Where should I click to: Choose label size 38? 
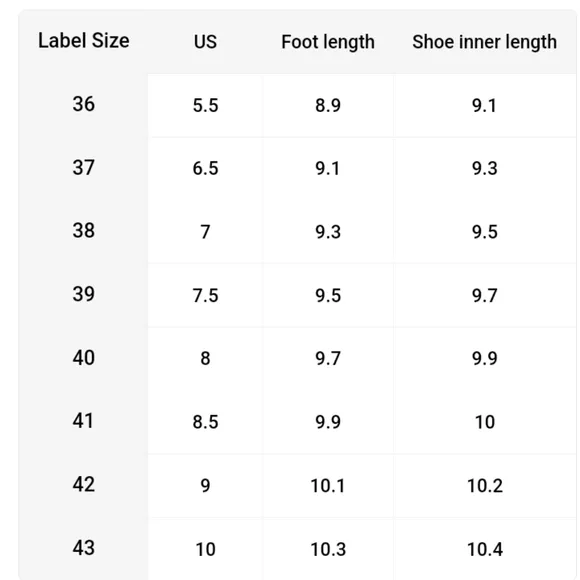[84, 230]
